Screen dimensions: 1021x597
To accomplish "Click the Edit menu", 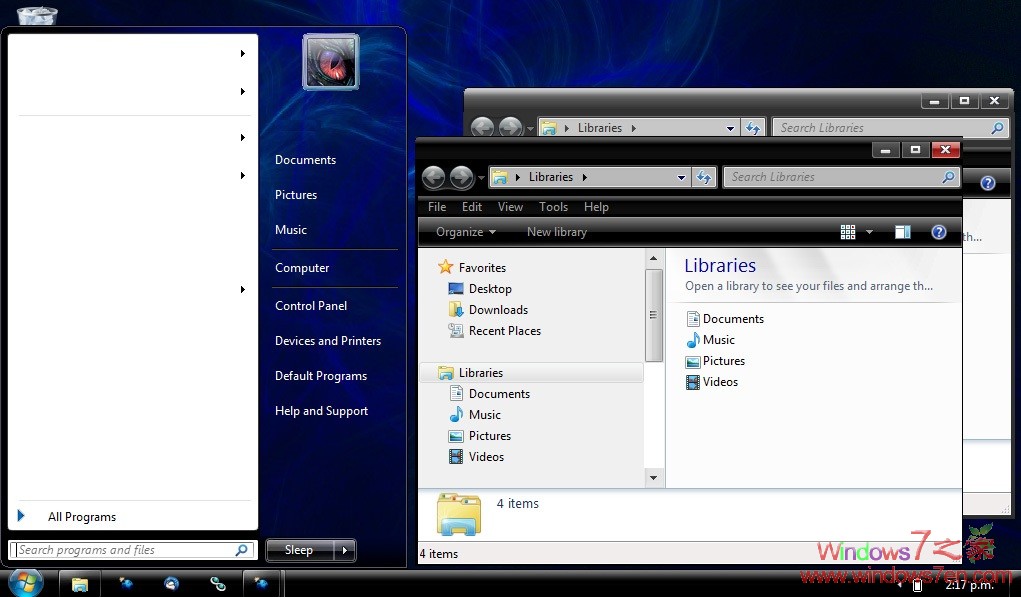I will [471, 207].
